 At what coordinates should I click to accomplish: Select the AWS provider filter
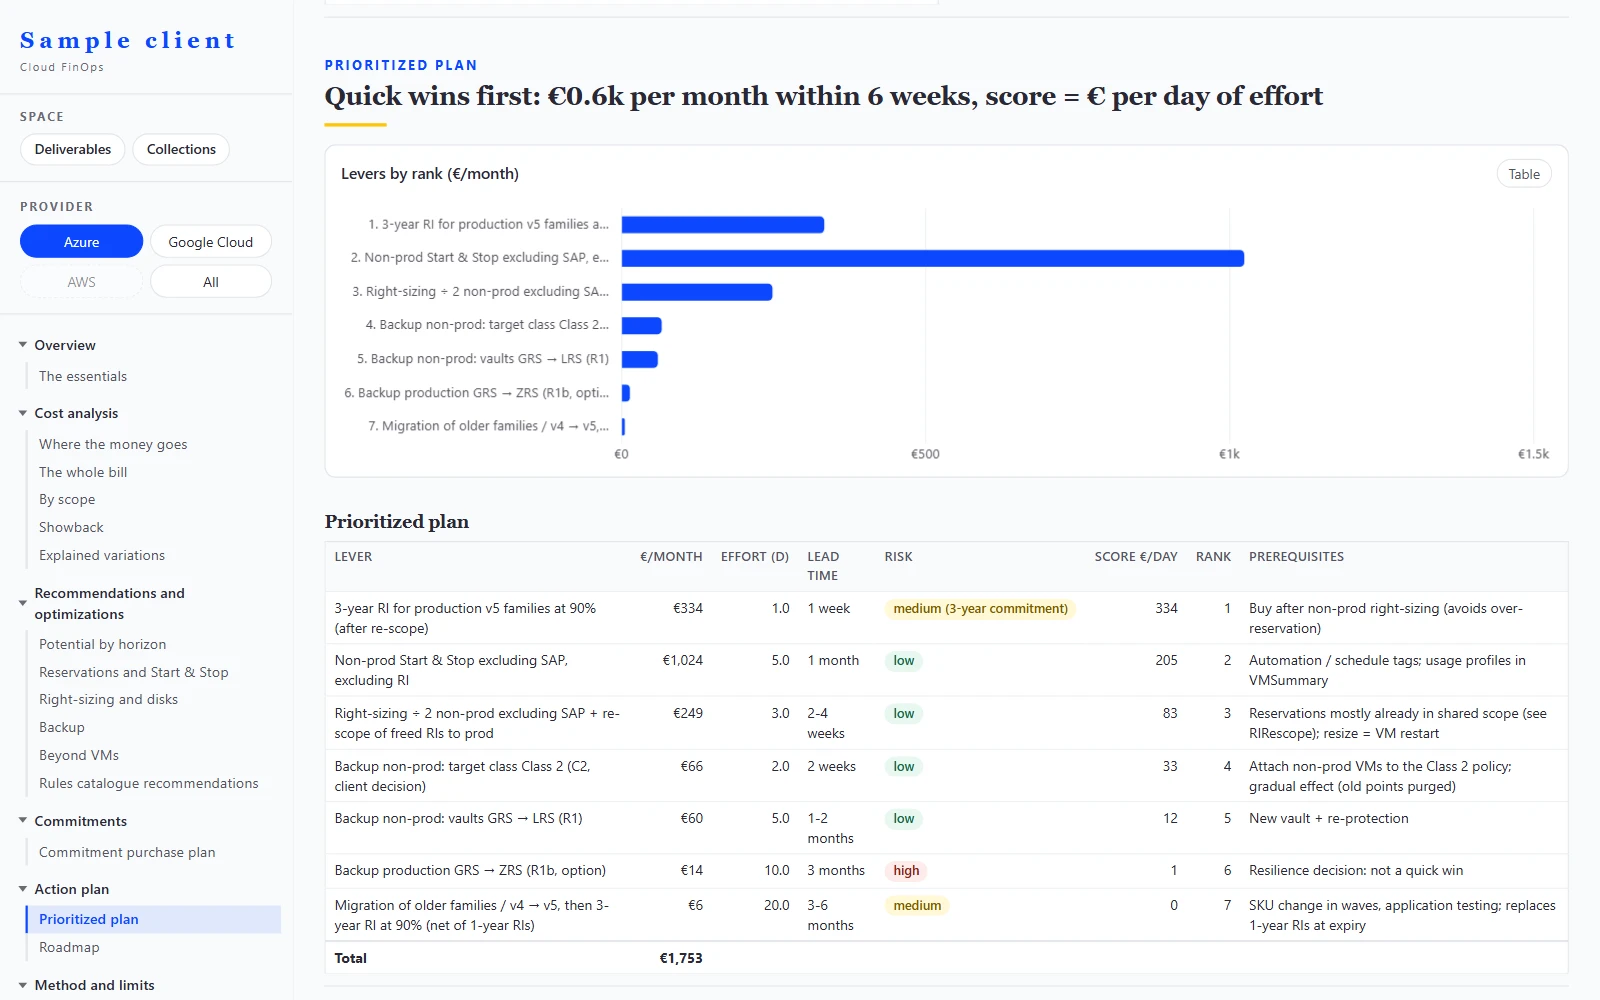click(x=82, y=282)
